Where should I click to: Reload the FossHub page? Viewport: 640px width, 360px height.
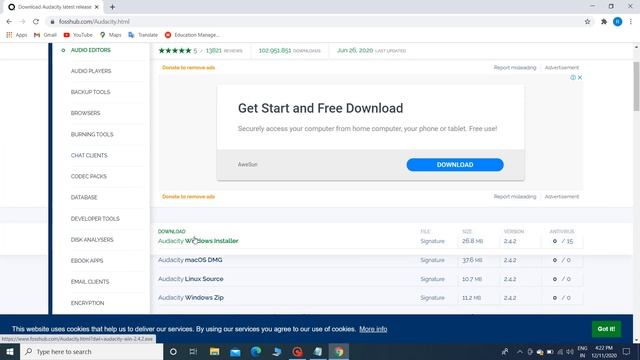(x=36, y=22)
